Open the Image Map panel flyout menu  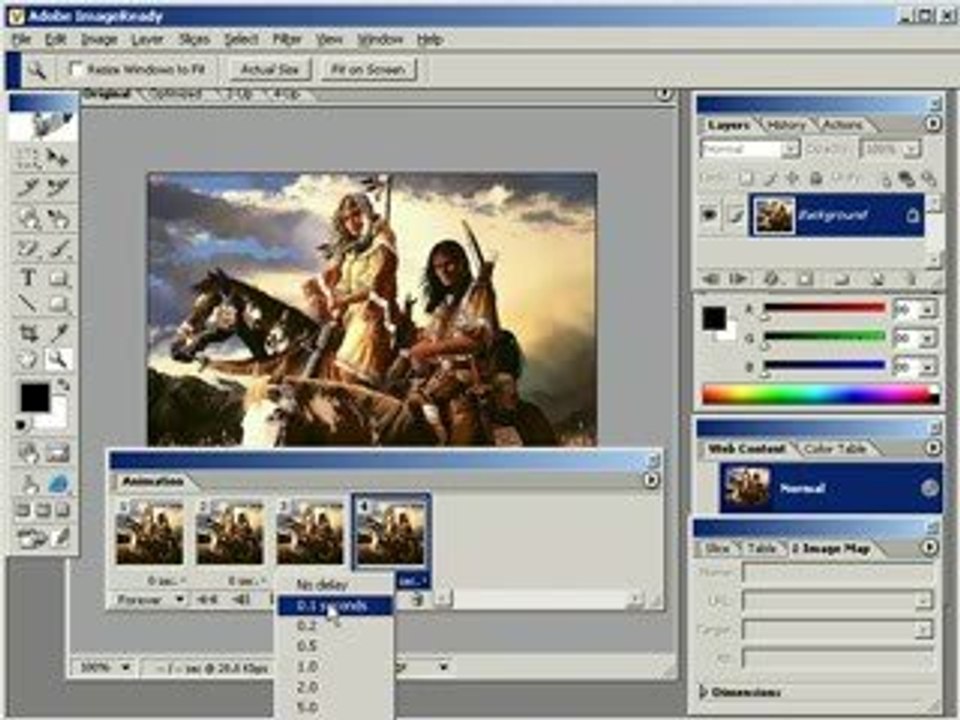(929, 547)
